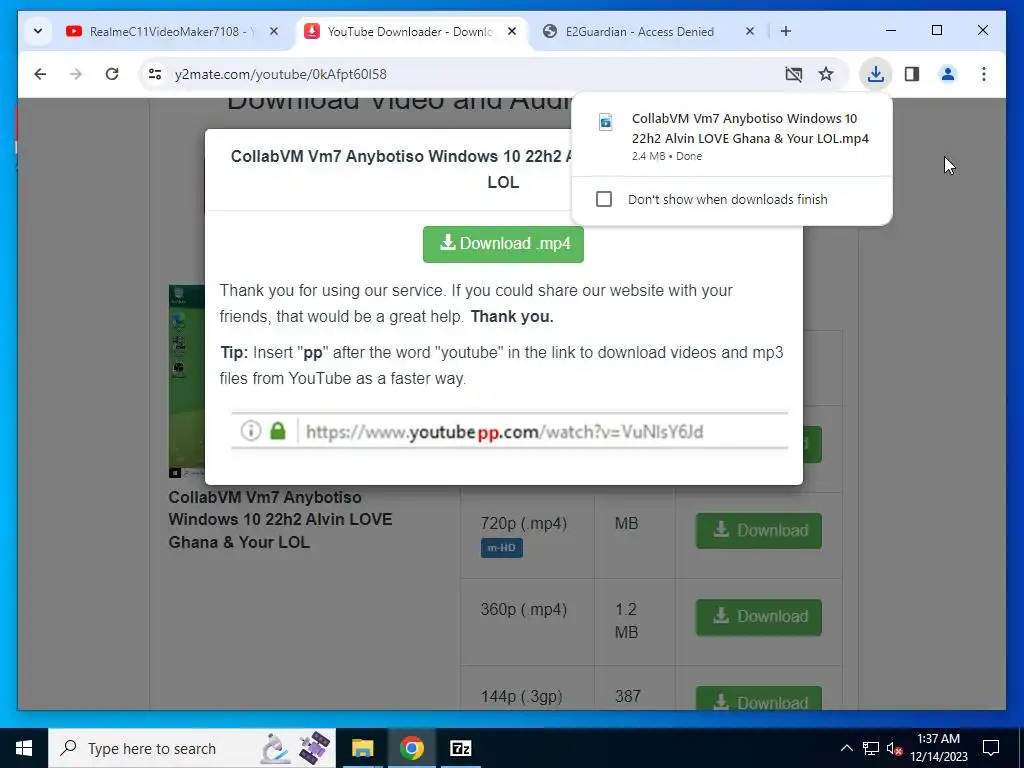Image resolution: width=1024 pixels, height=768 pixels.
Task: Open a new tab with plus button
Action: 786,31
